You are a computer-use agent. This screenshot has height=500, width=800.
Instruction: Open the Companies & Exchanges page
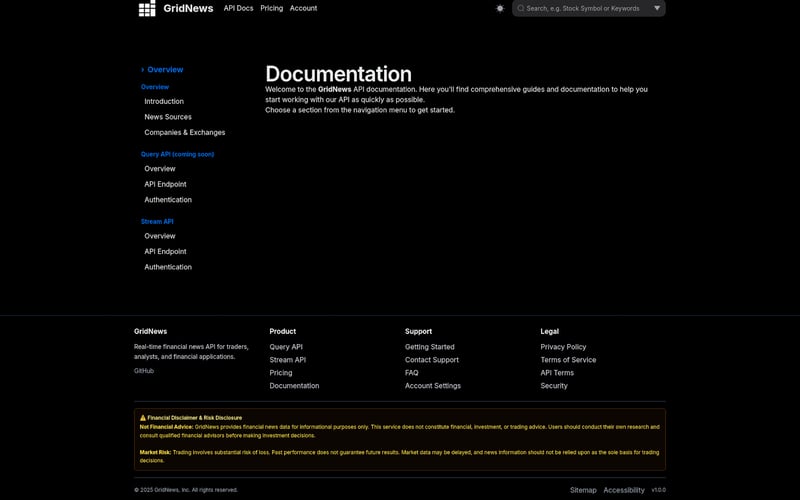[185, 132]
